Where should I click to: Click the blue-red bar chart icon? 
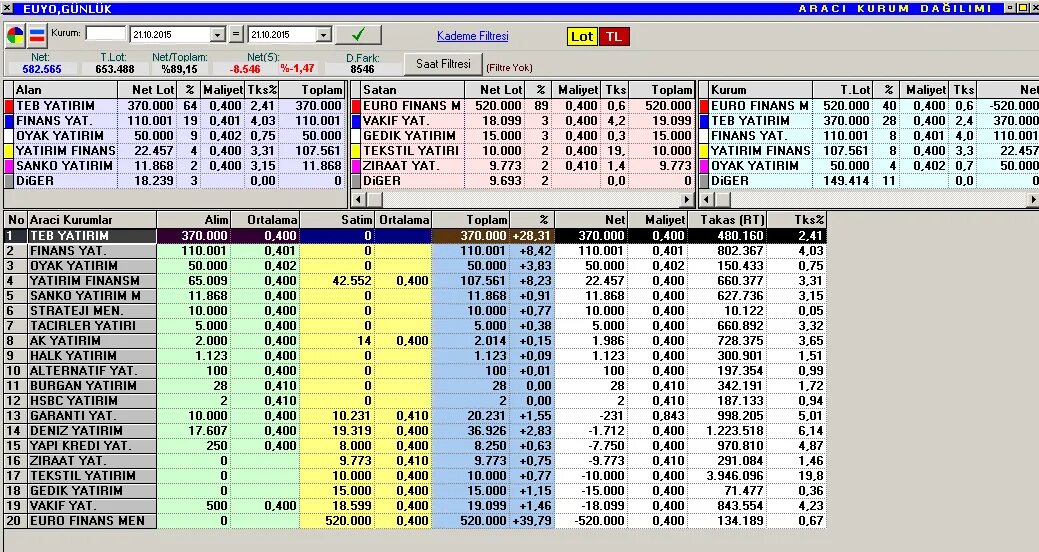click(x=37, y=35)
